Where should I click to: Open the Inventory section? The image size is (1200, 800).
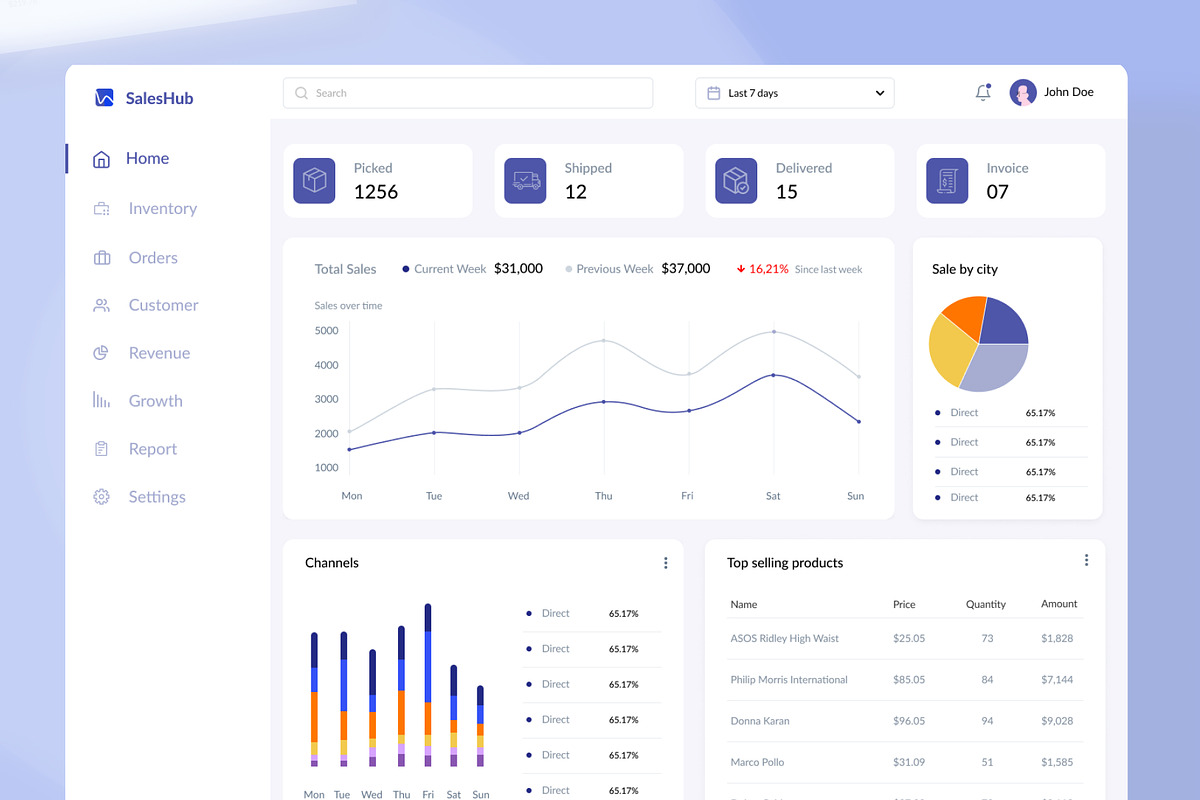point(162,209)
